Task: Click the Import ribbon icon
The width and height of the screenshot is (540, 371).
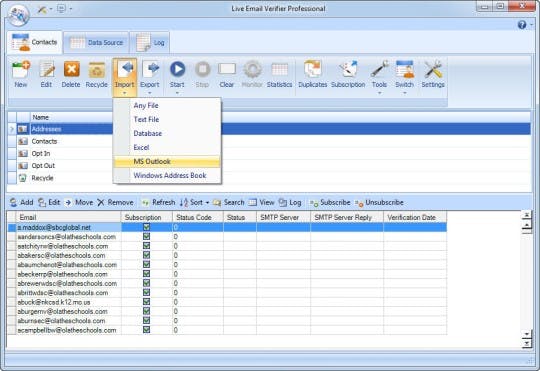Action: 125,69
